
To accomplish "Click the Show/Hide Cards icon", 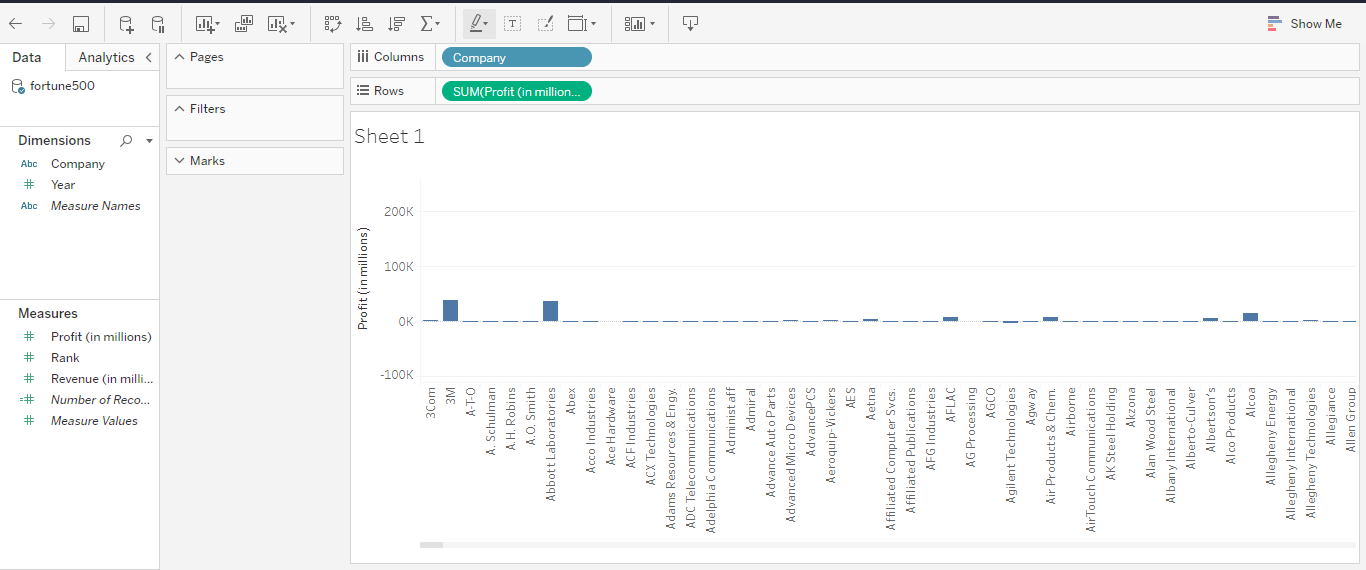I will coord(635,24).
